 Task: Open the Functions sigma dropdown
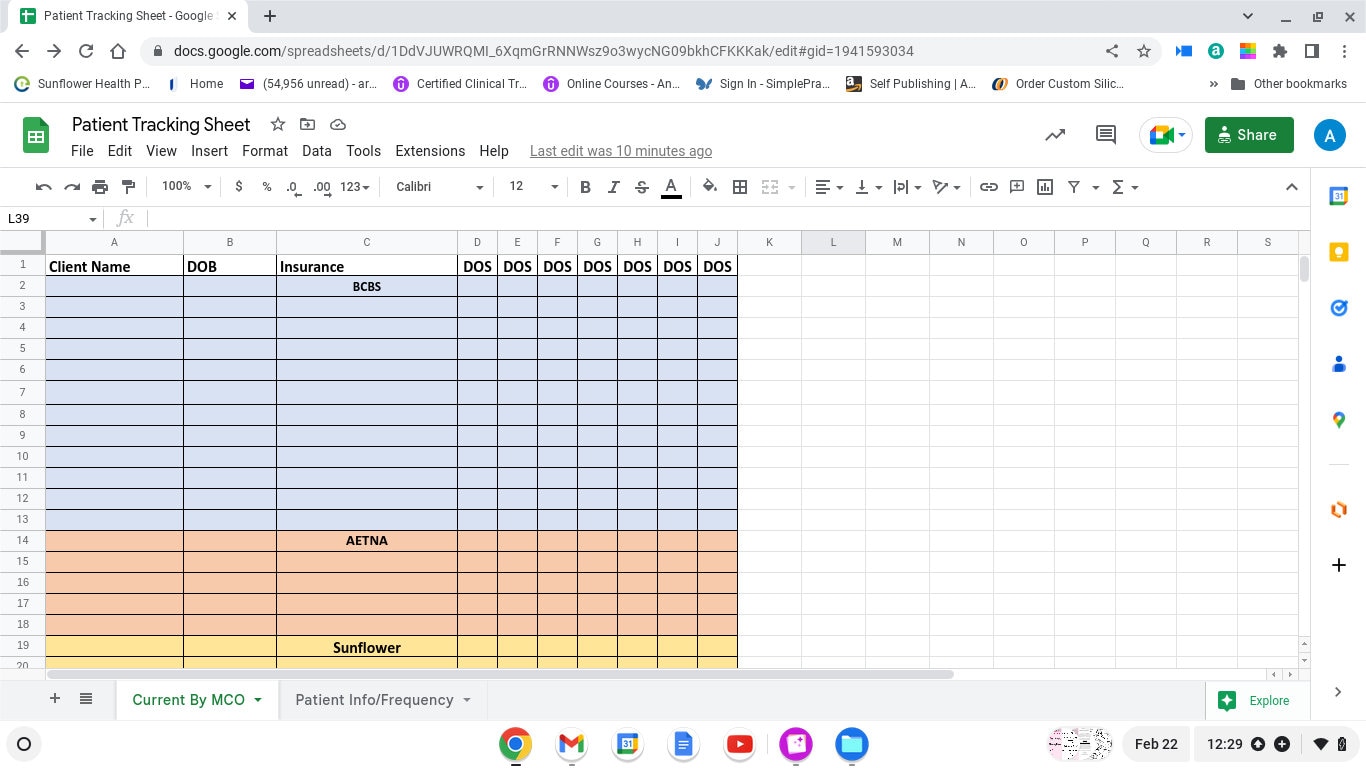click(1125, 187)
